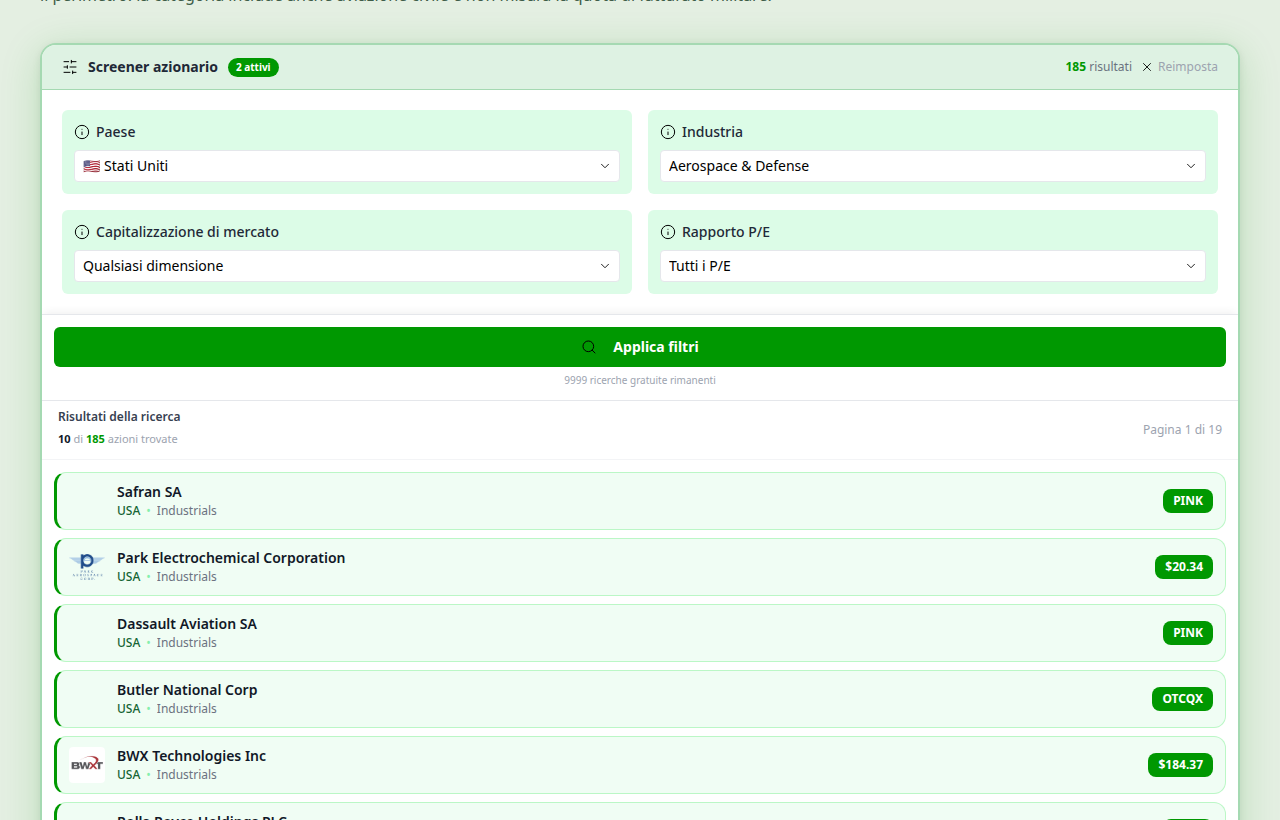Click the Pagina 1 di 19 text
Viewport: 1280px width, 820px height.
(1182, 430)
